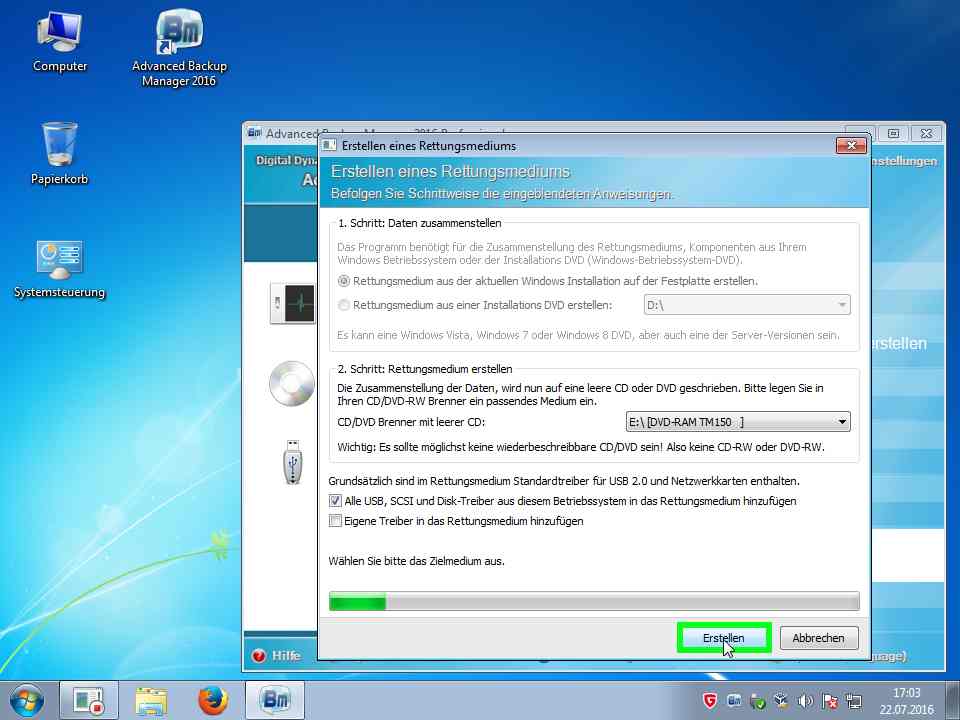Viewport: 960px width, 720px height.
Task: Click the '2. Schritt: Rettungsmedium erstellen' heading
Action: 425,369
